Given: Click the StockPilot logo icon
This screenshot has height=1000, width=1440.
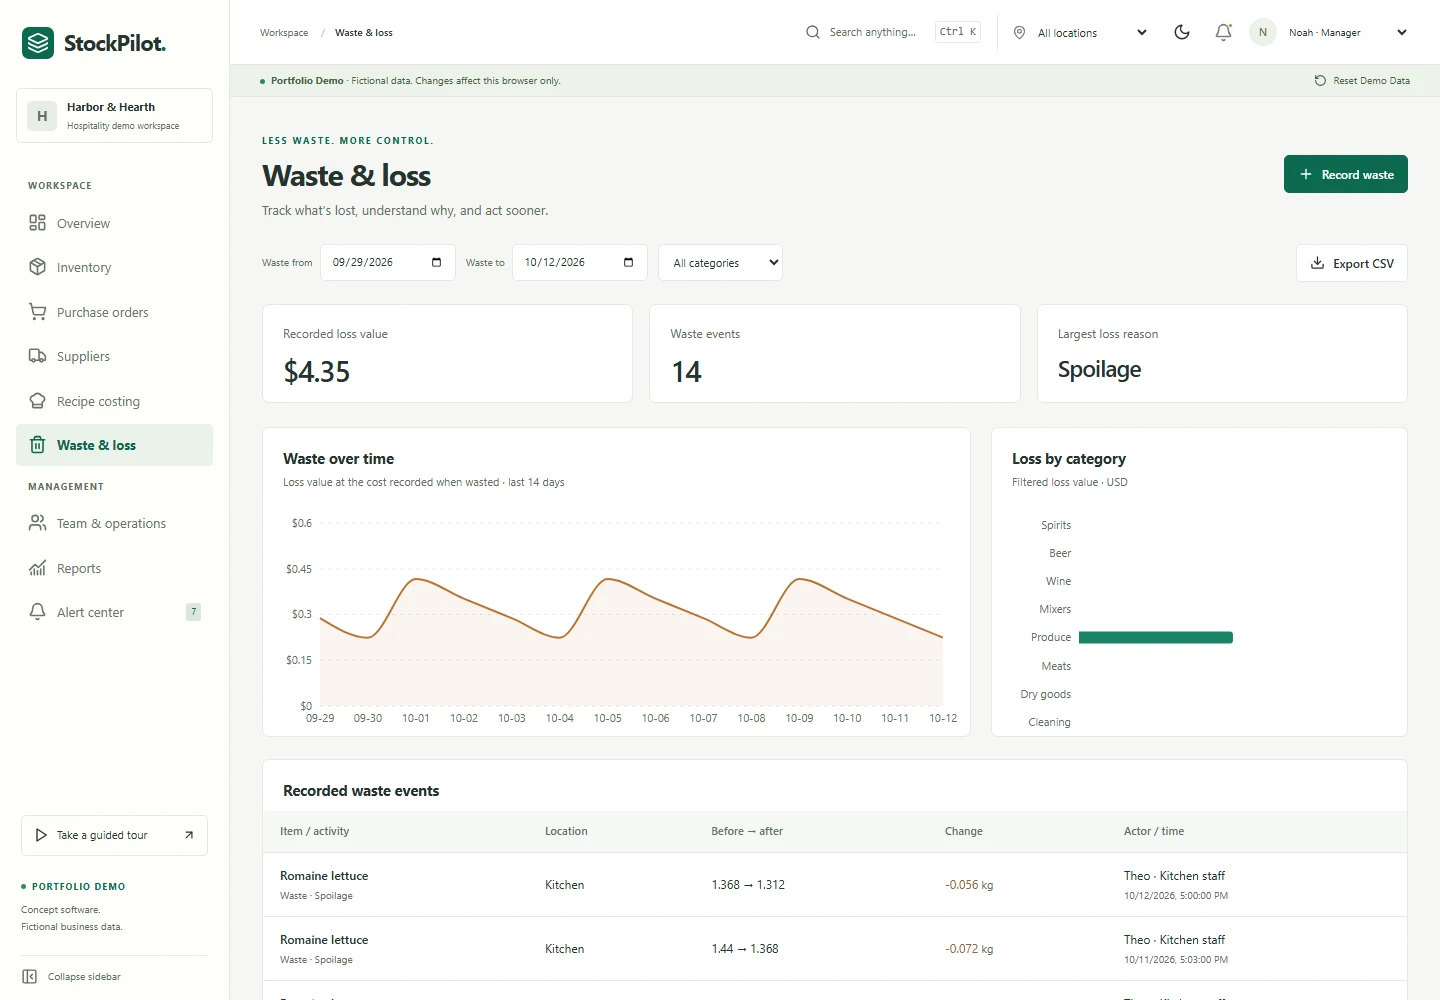Looking at the screenshot, I should point(38,43).
